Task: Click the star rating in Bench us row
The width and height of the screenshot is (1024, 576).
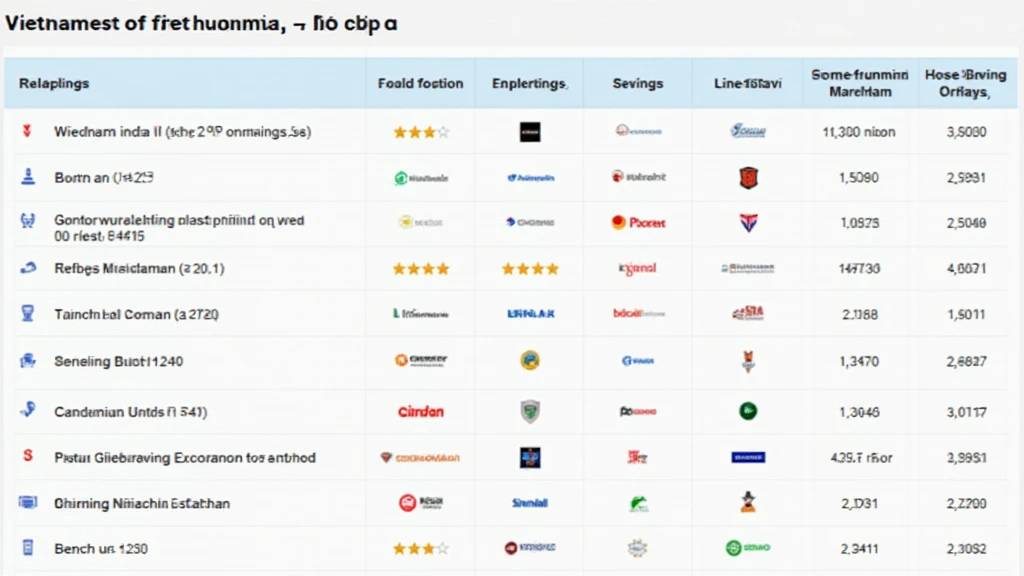Action: [x=421, y=549]
